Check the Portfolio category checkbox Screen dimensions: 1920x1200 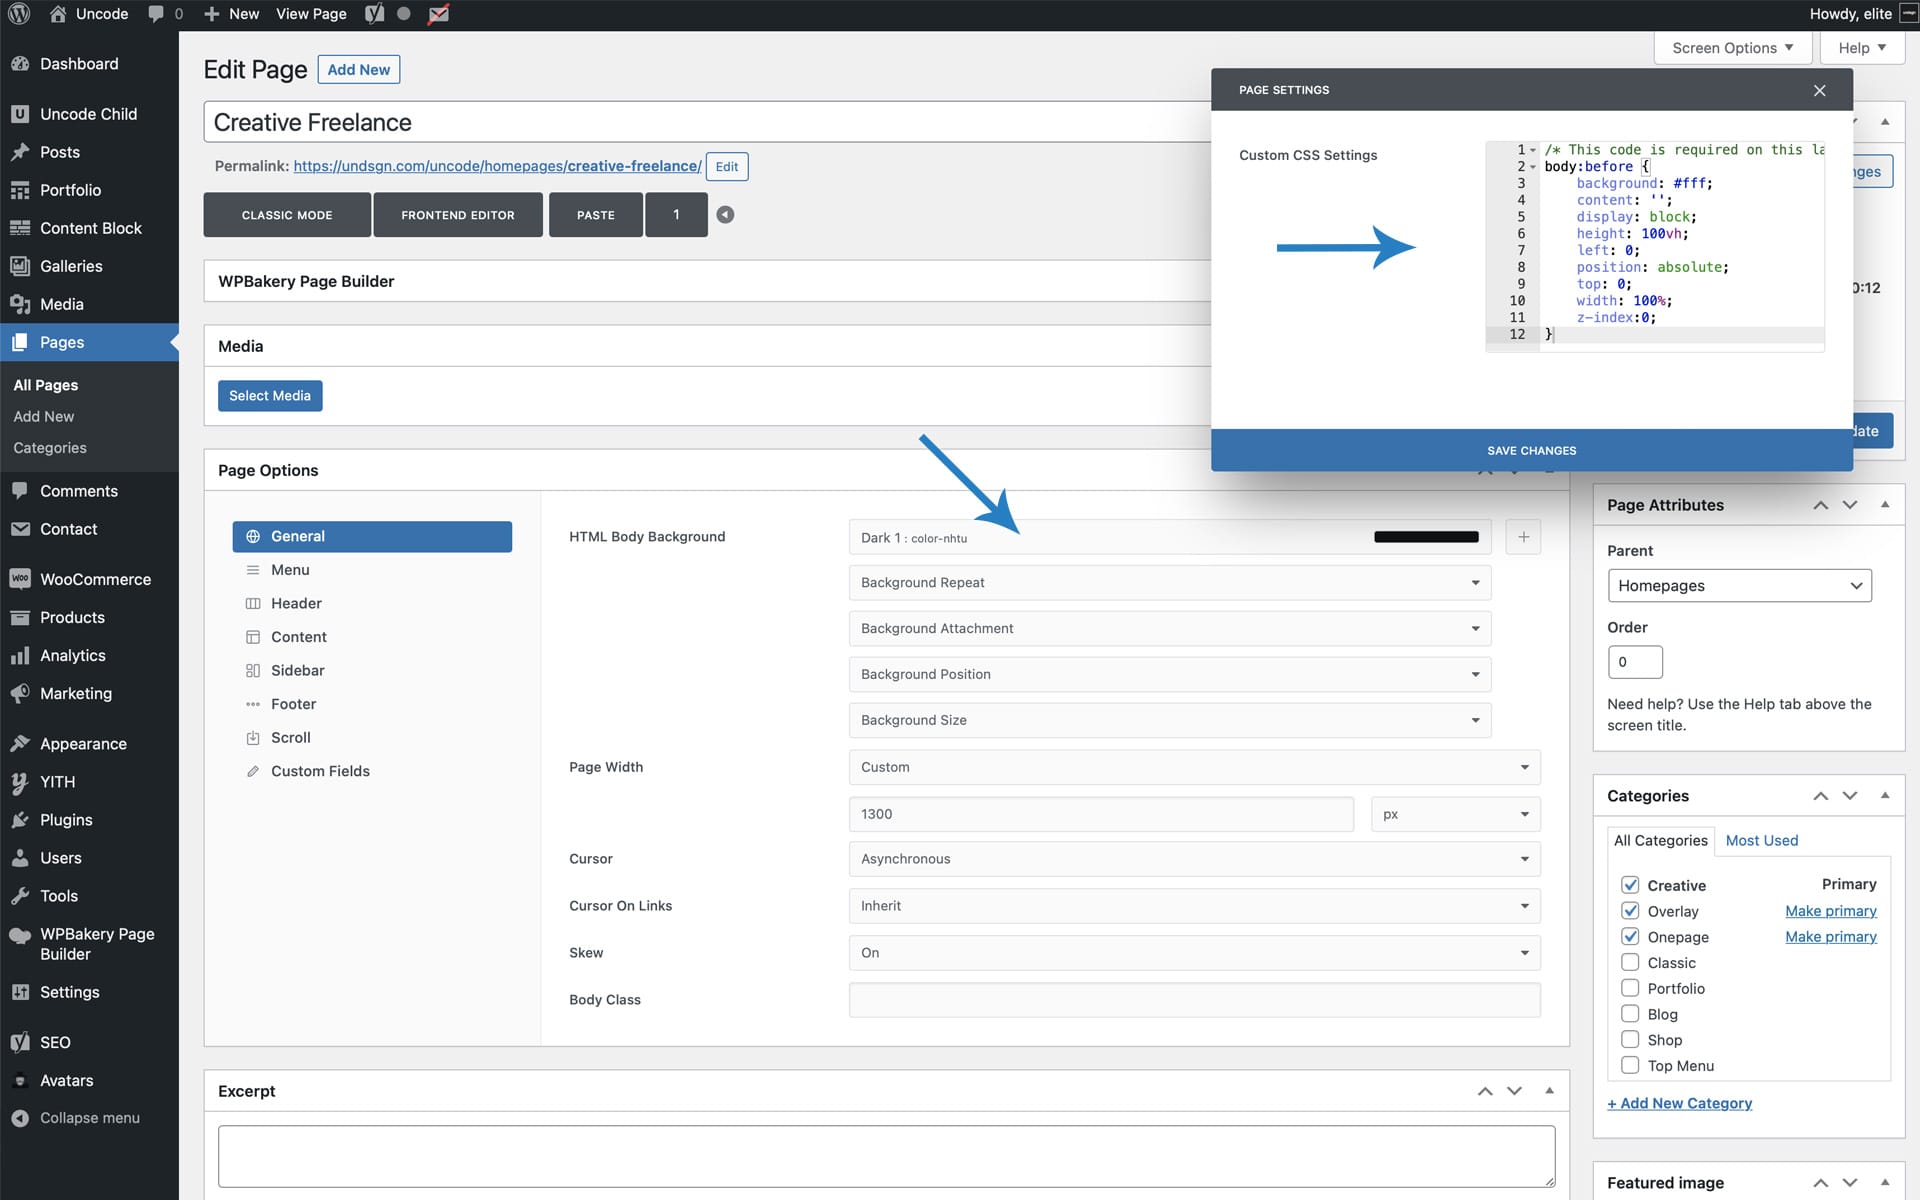pos(1630,988)
